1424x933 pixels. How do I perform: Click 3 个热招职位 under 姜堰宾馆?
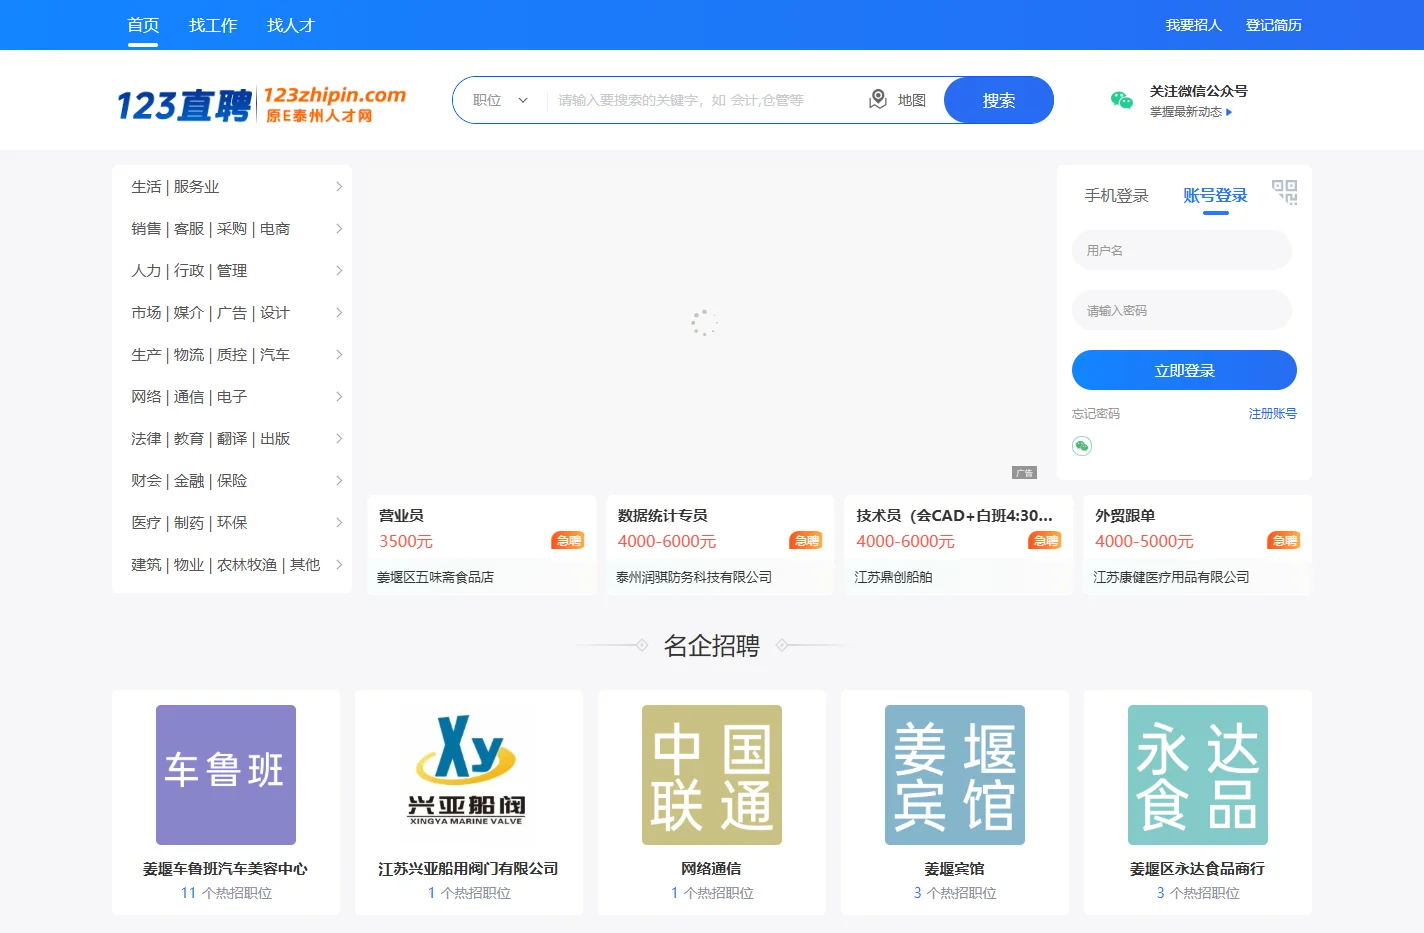pyautogui.click(x=955, y=893)
